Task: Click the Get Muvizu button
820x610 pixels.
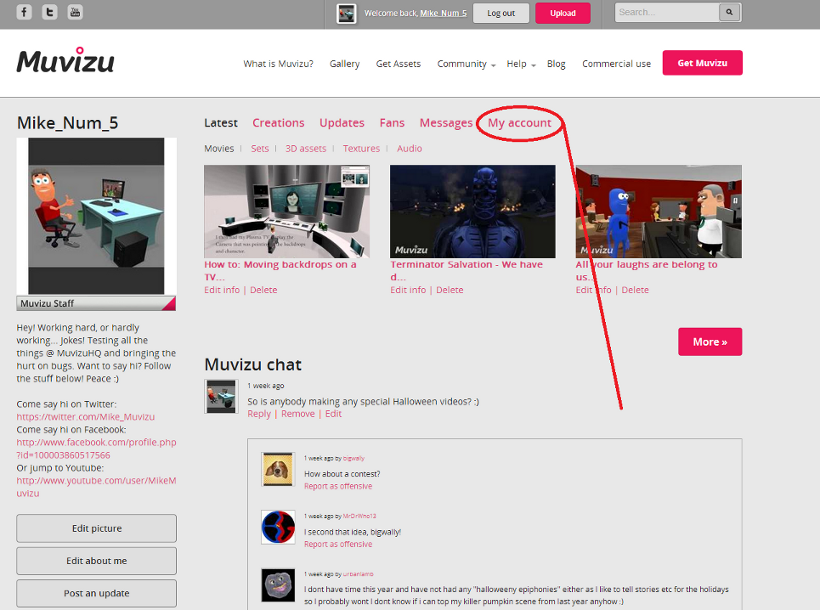Action: pyautogui.click(x=702, y=63)
